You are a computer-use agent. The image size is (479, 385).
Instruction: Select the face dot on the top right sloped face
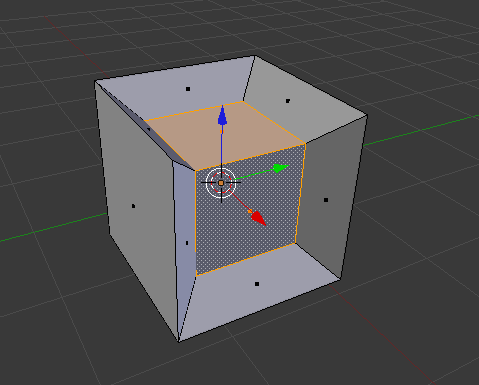(288, 101)
